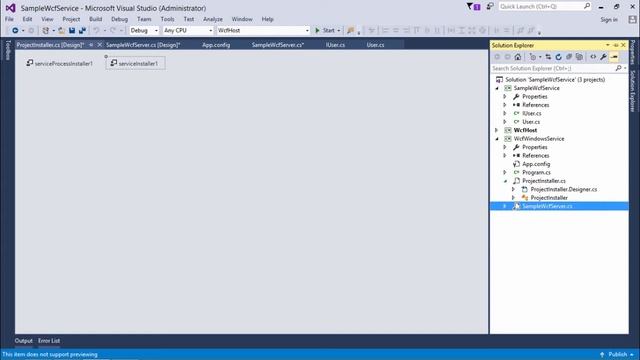Open the View menu

pyautogui.click(x=47, y=19)
